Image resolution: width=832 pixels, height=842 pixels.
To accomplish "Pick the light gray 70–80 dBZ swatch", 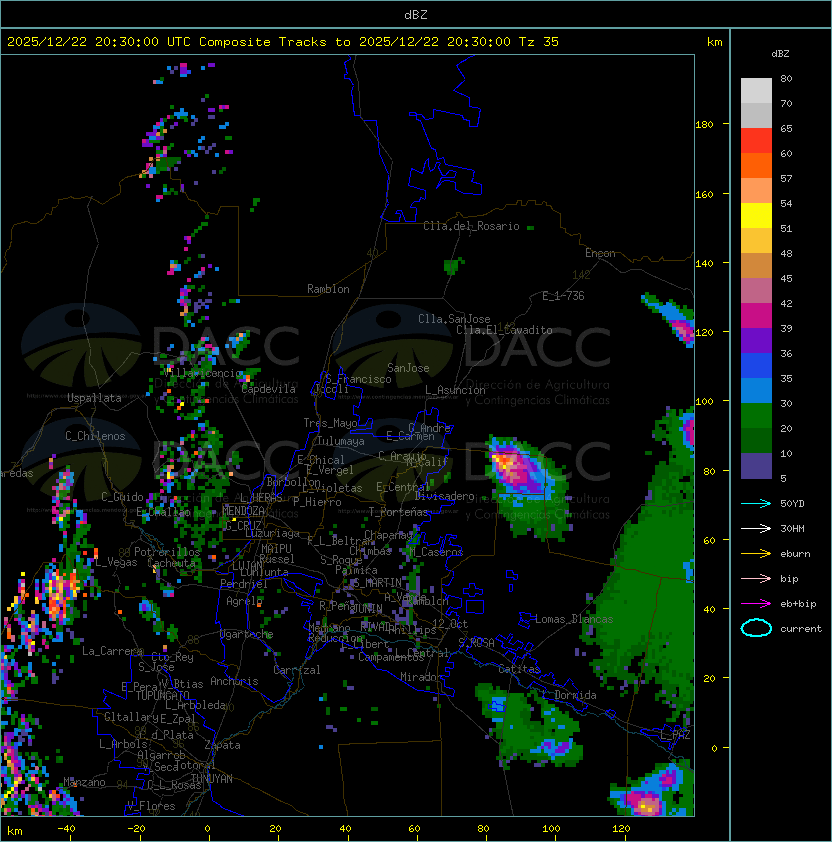I will point(756,91).
